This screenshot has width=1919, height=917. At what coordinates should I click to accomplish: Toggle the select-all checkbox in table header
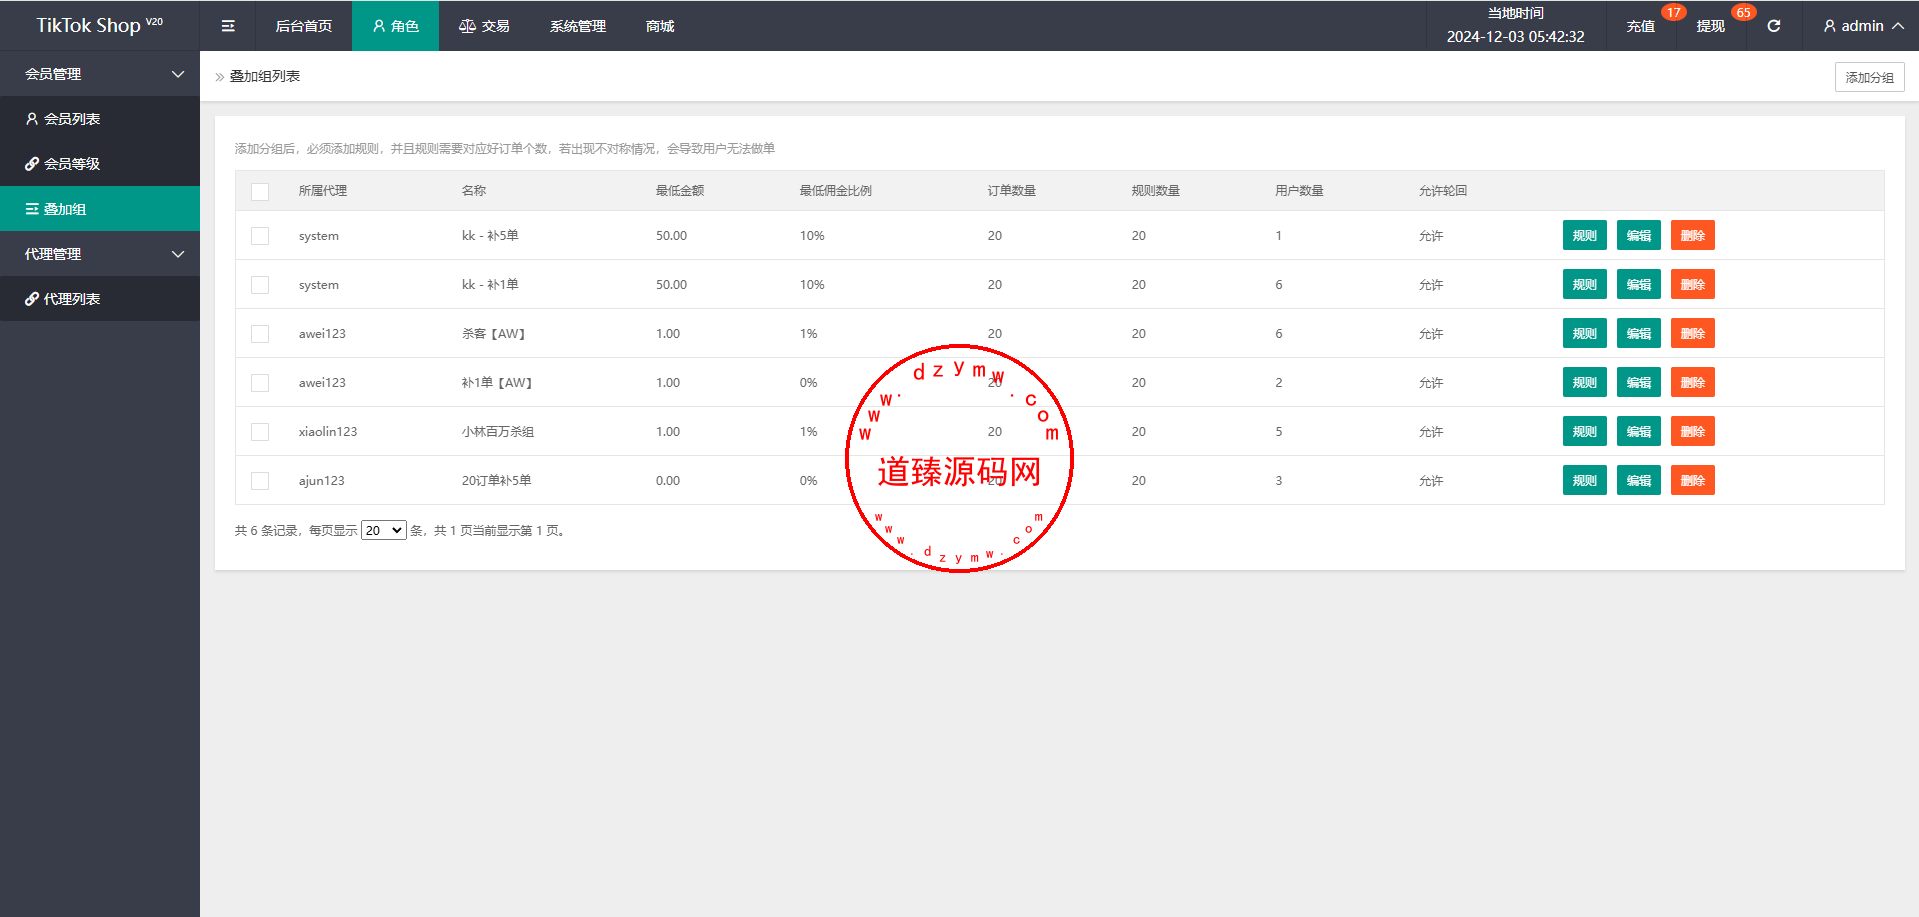coord(260,191)
